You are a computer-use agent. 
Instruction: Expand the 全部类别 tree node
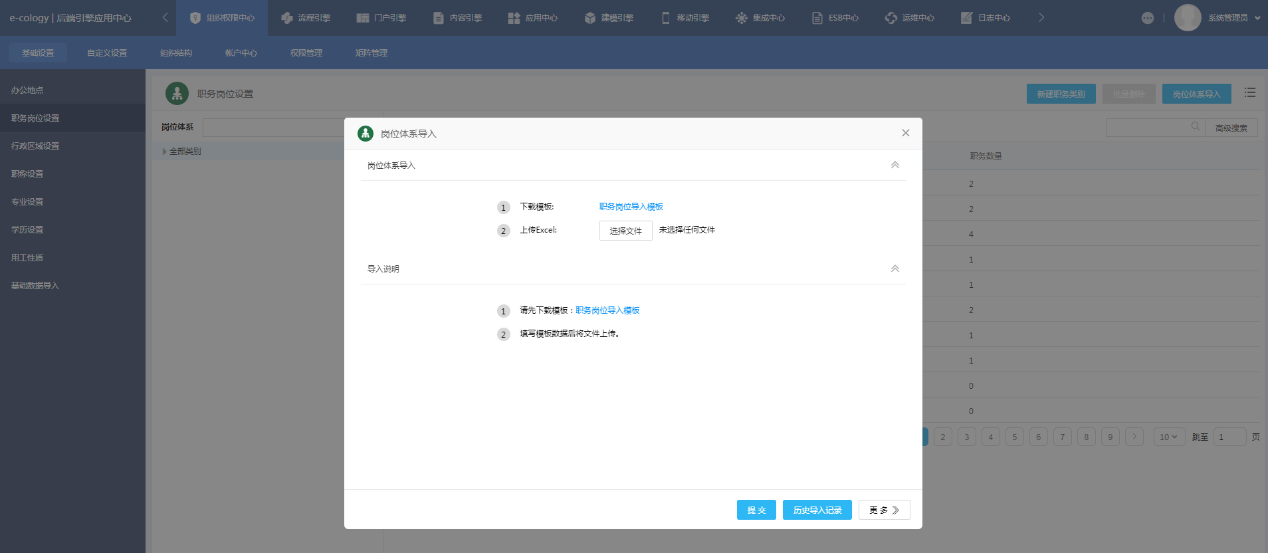164,152
